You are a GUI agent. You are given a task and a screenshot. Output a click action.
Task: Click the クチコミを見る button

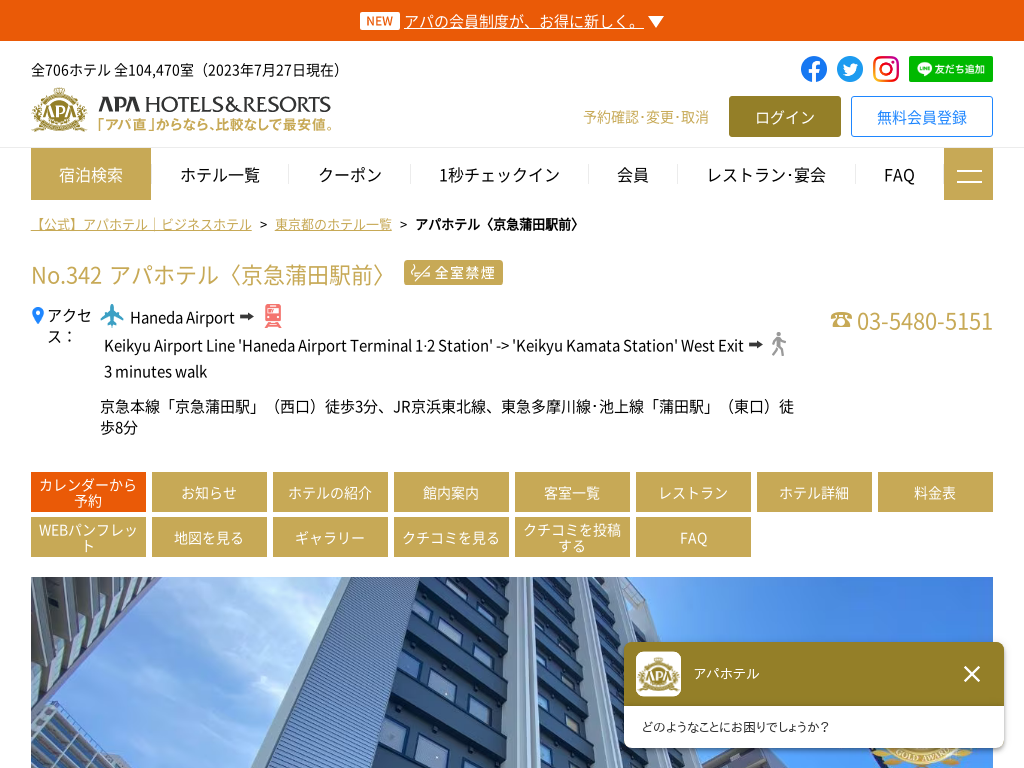[451, 537]
